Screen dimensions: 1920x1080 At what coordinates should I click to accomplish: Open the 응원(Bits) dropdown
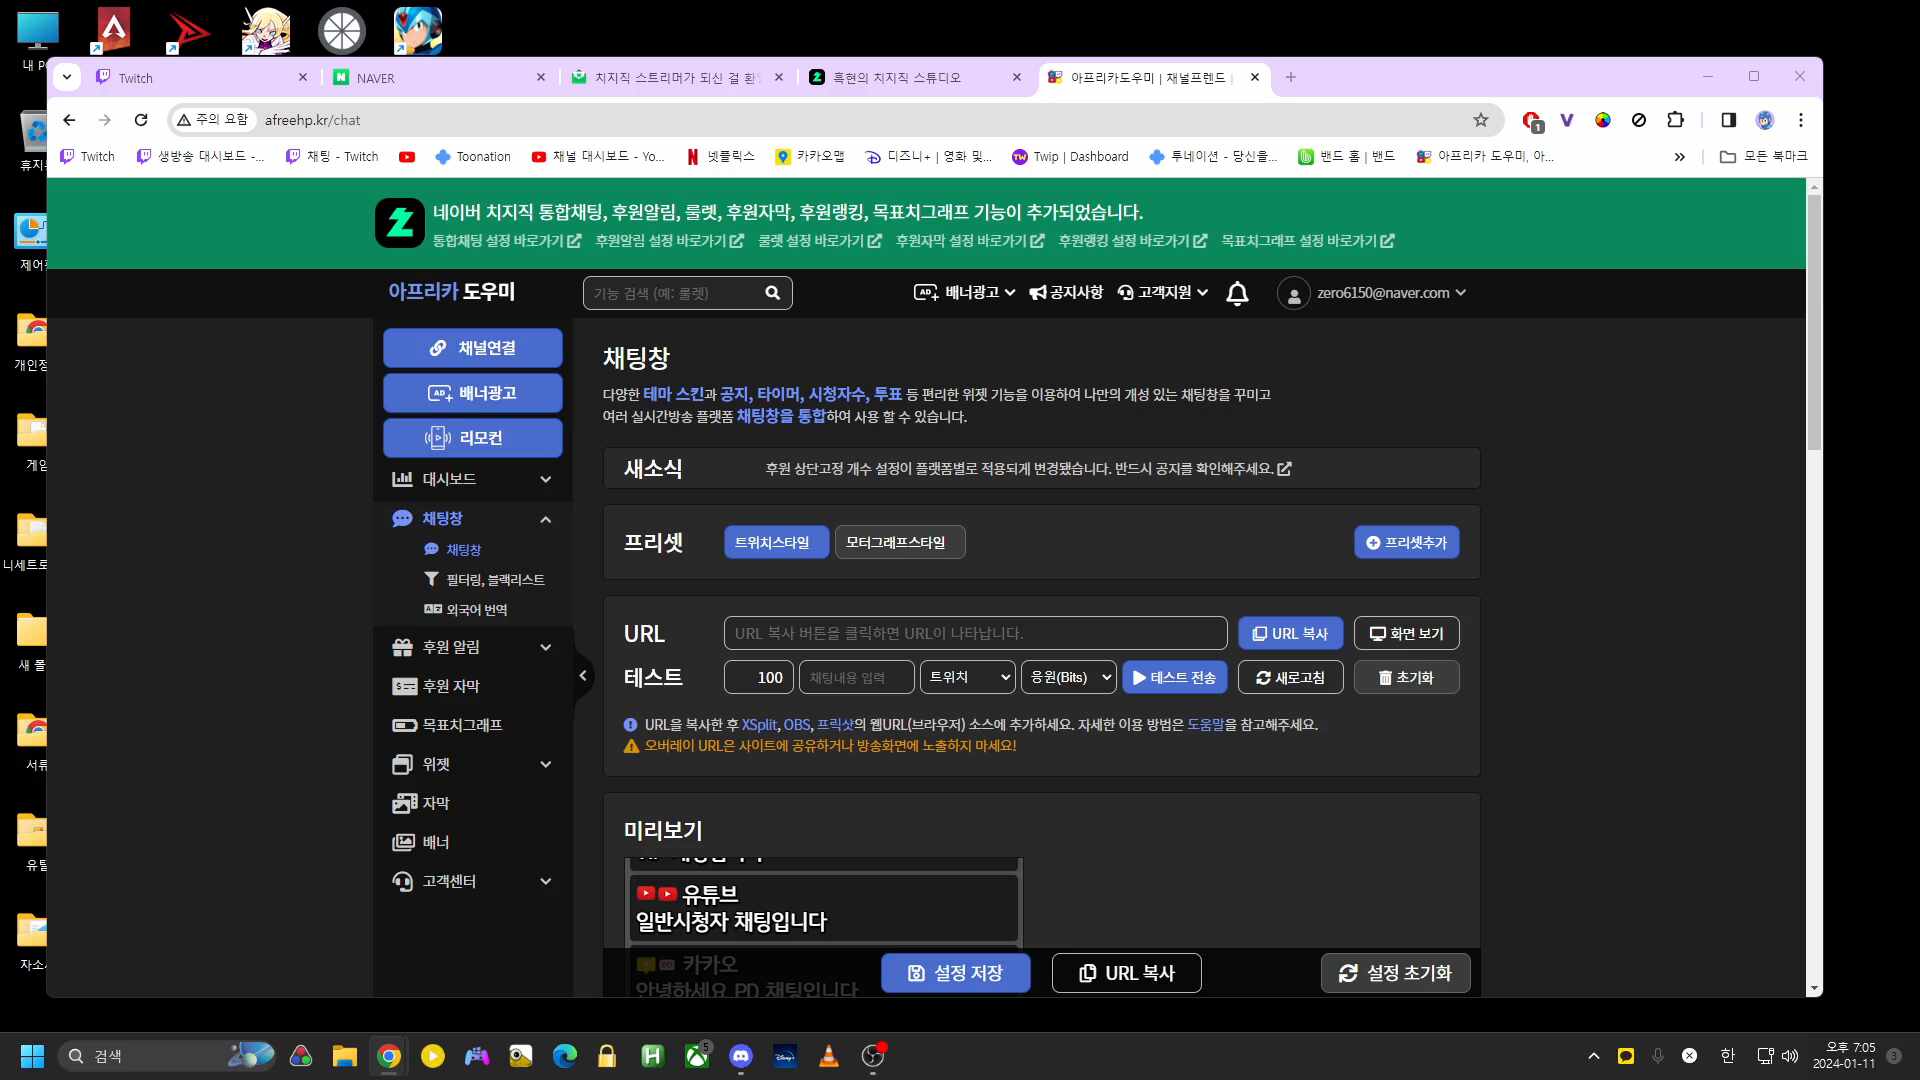[1066, 677]
